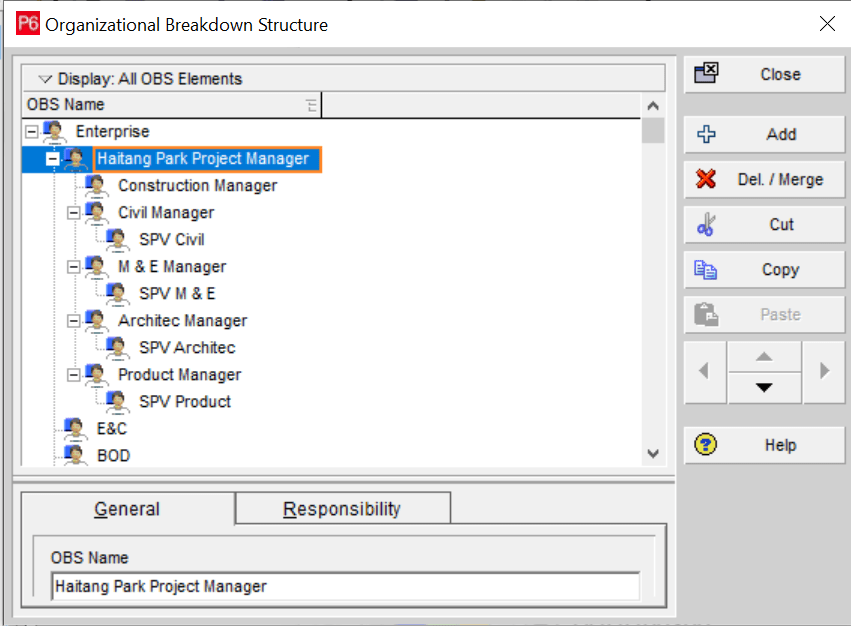Click the Close button with window icon
Screen dimensions: 851x626
click(764, 74)
